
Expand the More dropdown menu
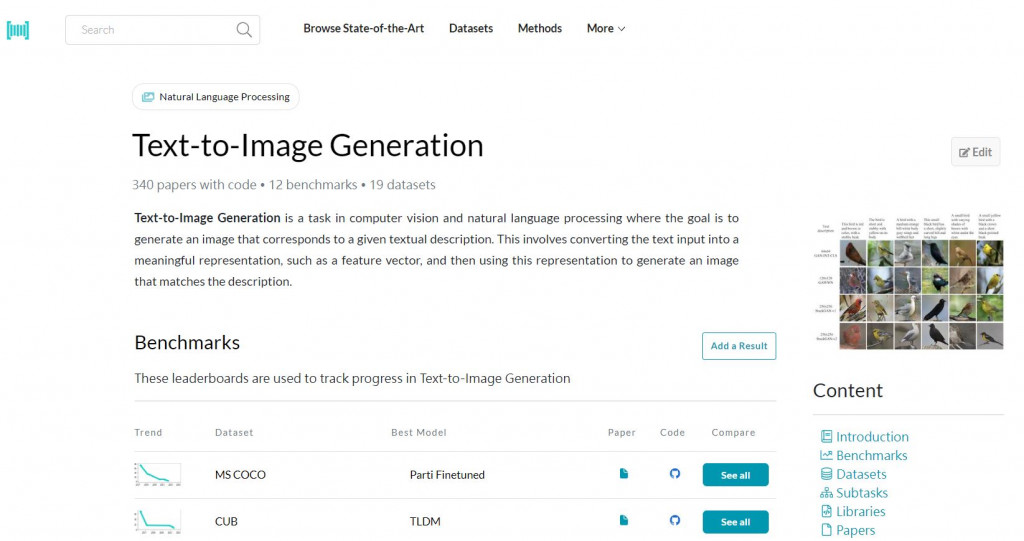tap(606, 29)
